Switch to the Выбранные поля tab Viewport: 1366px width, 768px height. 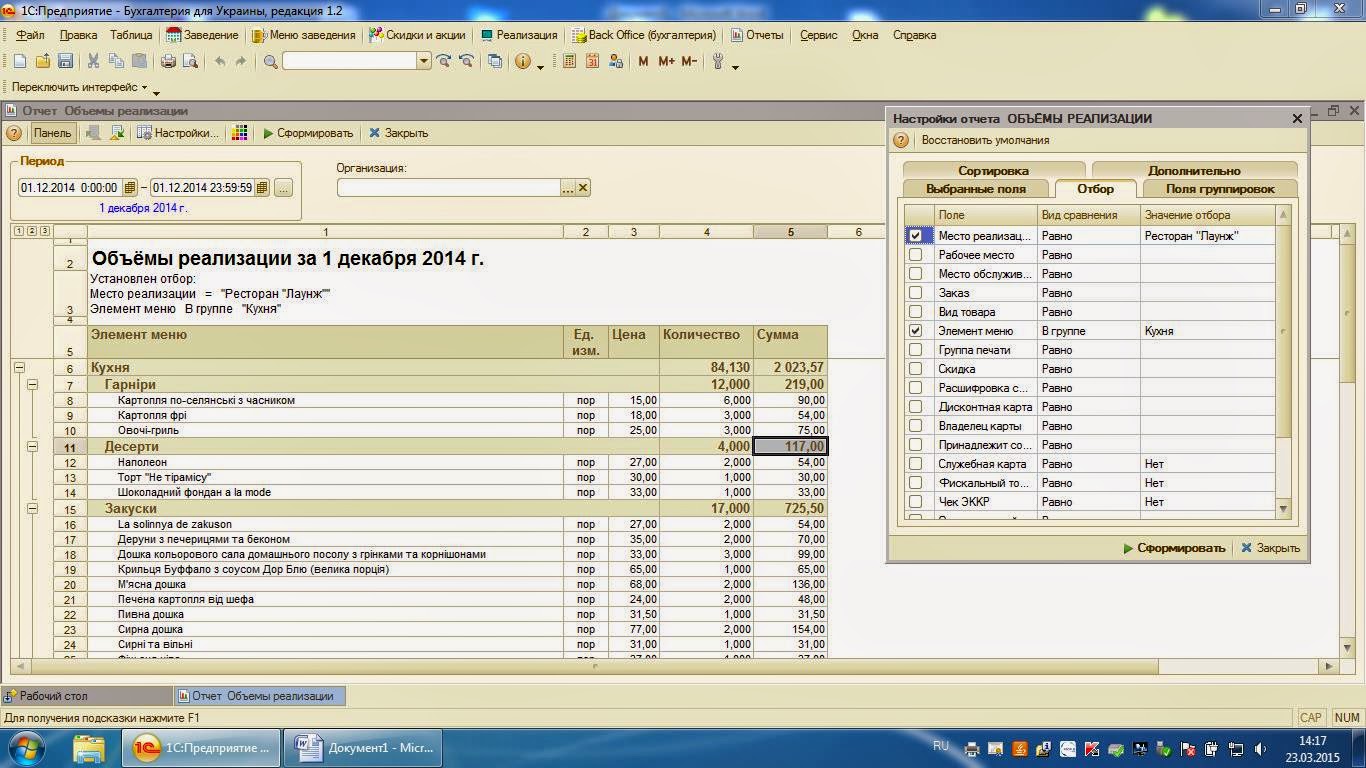coord(976,189)
